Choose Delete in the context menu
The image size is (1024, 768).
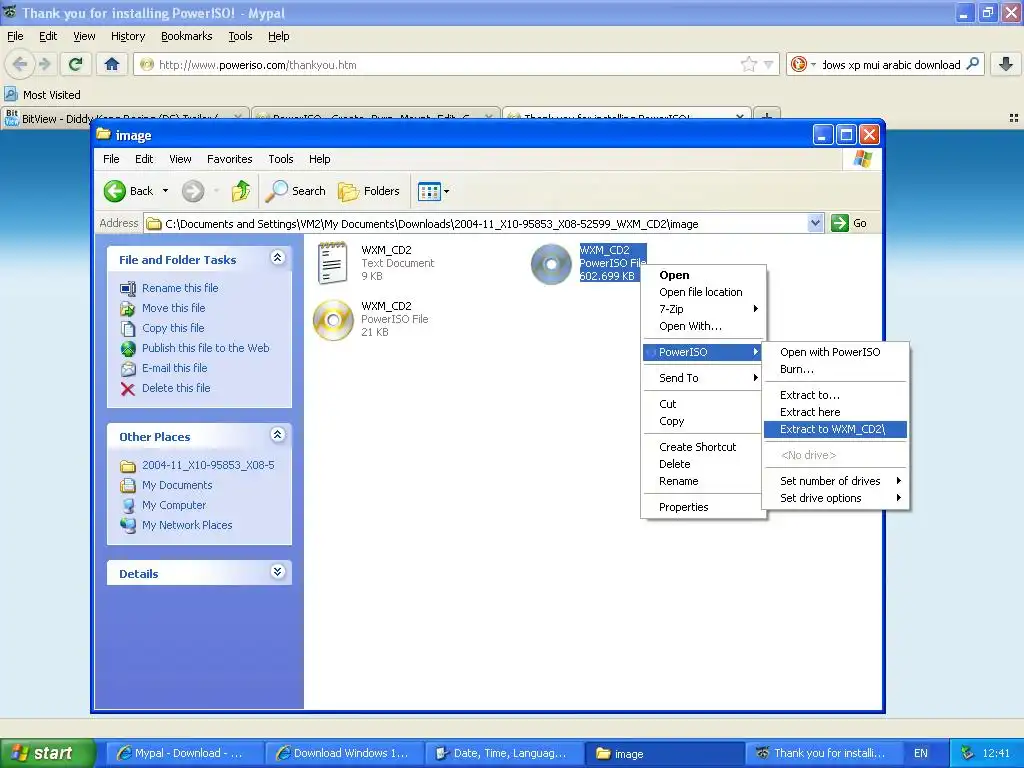(703, 464)
